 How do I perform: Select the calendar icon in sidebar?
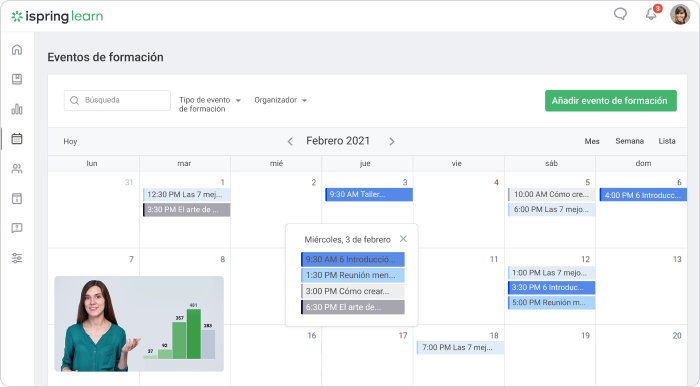point(17,139)
